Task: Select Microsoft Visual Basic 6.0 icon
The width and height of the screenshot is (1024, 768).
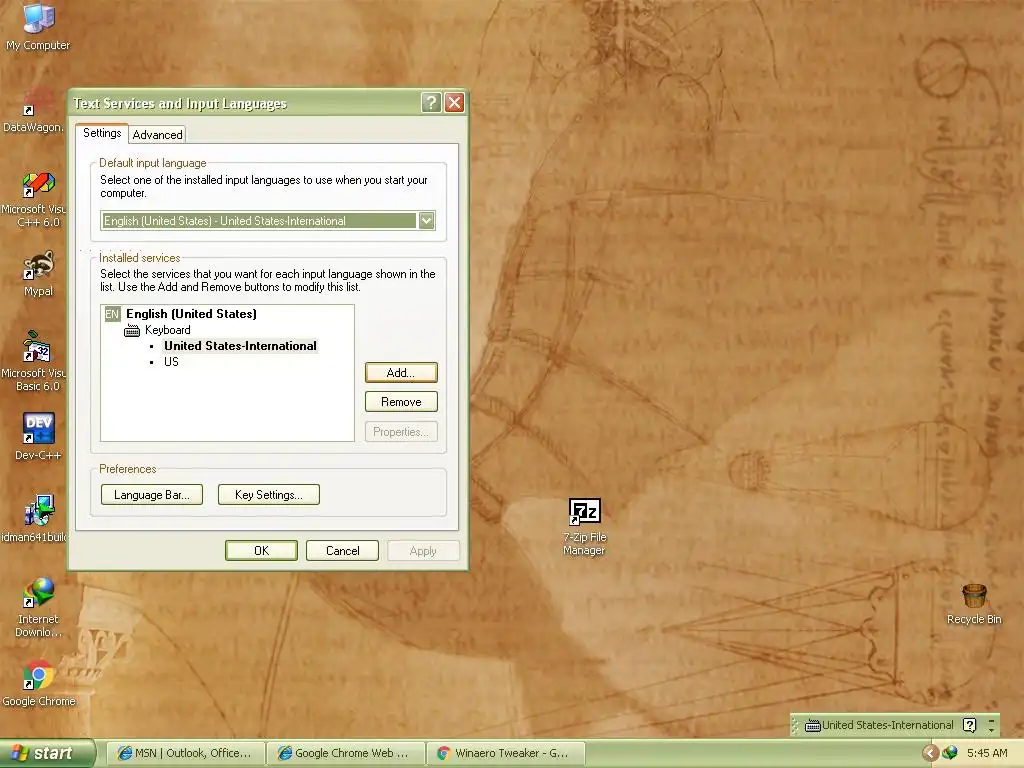Action: [33, 361]
